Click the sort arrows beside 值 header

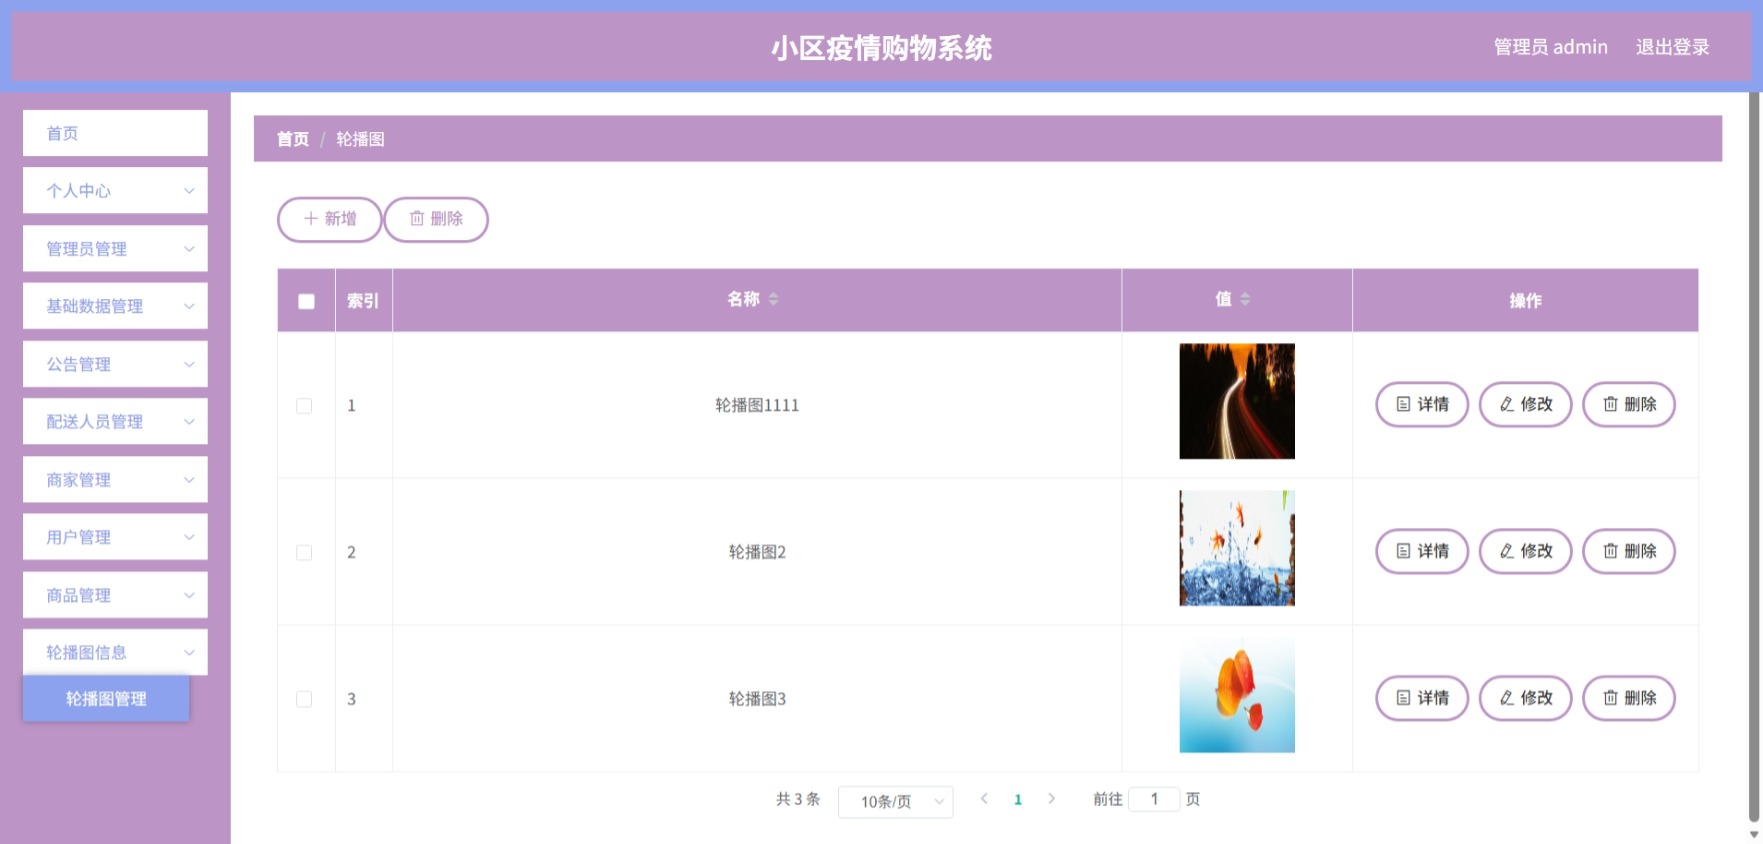pos(1245,299)
